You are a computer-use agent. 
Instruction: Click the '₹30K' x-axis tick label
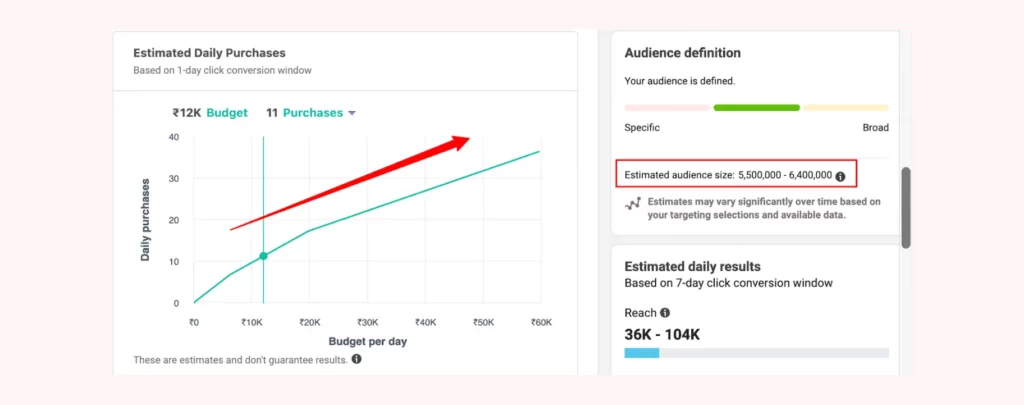(x=368, y=323)
